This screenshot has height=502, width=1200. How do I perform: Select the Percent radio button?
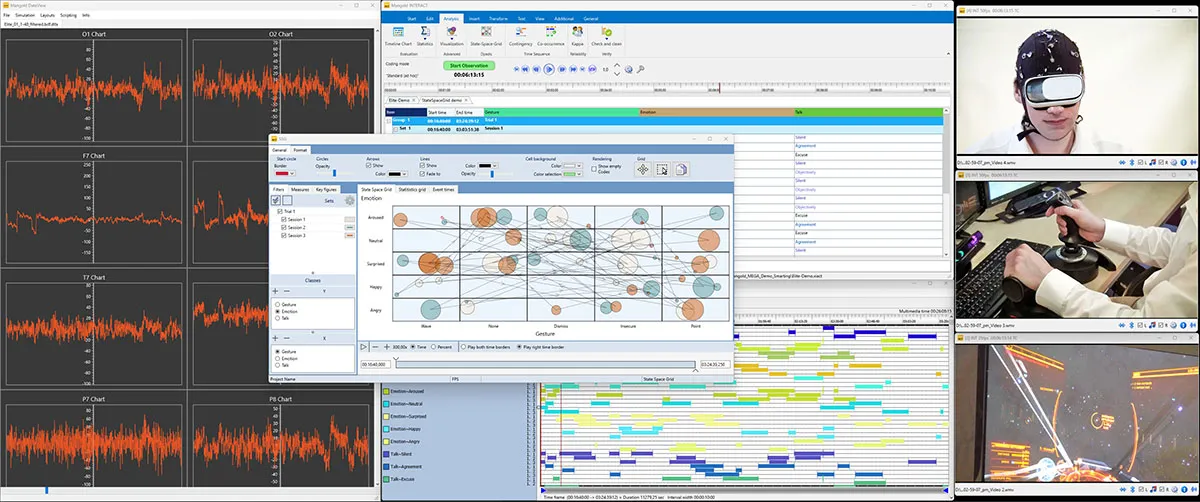pyautogui.click(x=433, y=347)
